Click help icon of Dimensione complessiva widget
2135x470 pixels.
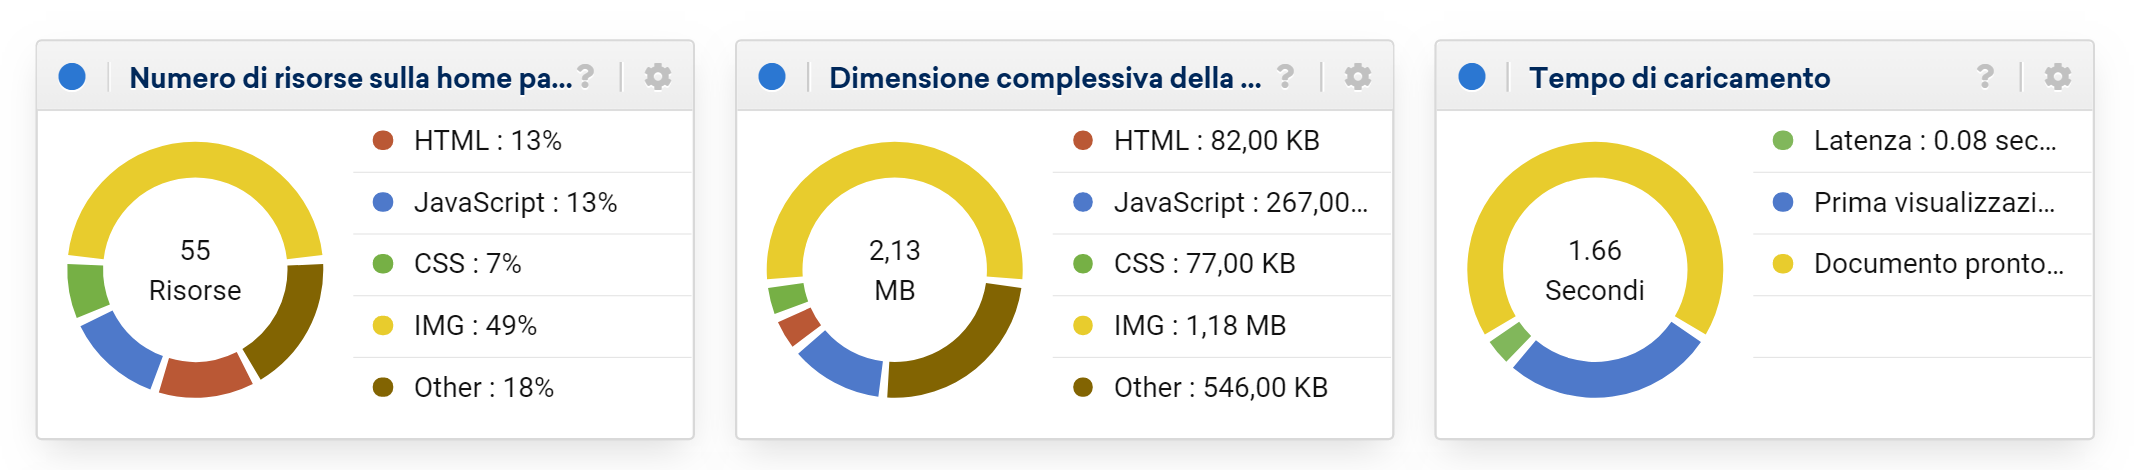pos(1286,76)
